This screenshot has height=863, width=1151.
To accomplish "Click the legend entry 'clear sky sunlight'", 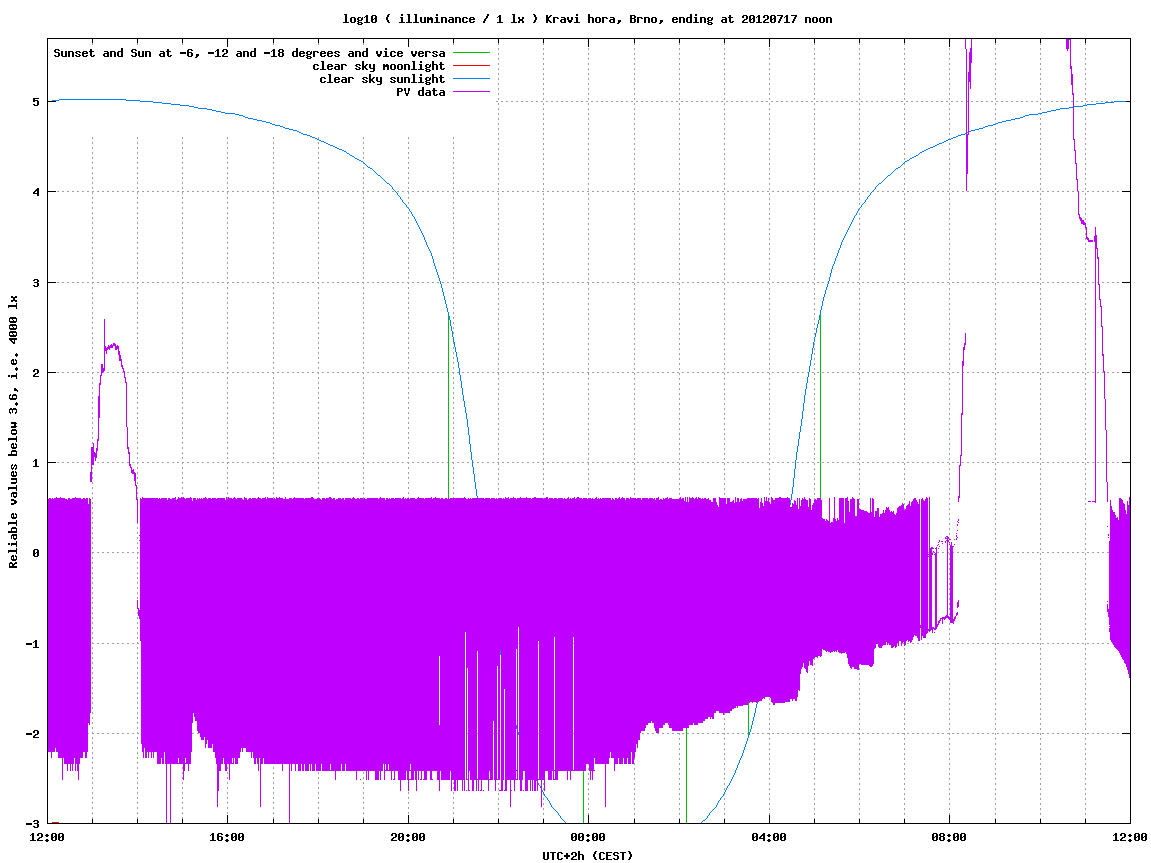I will (x=382, y=79).
